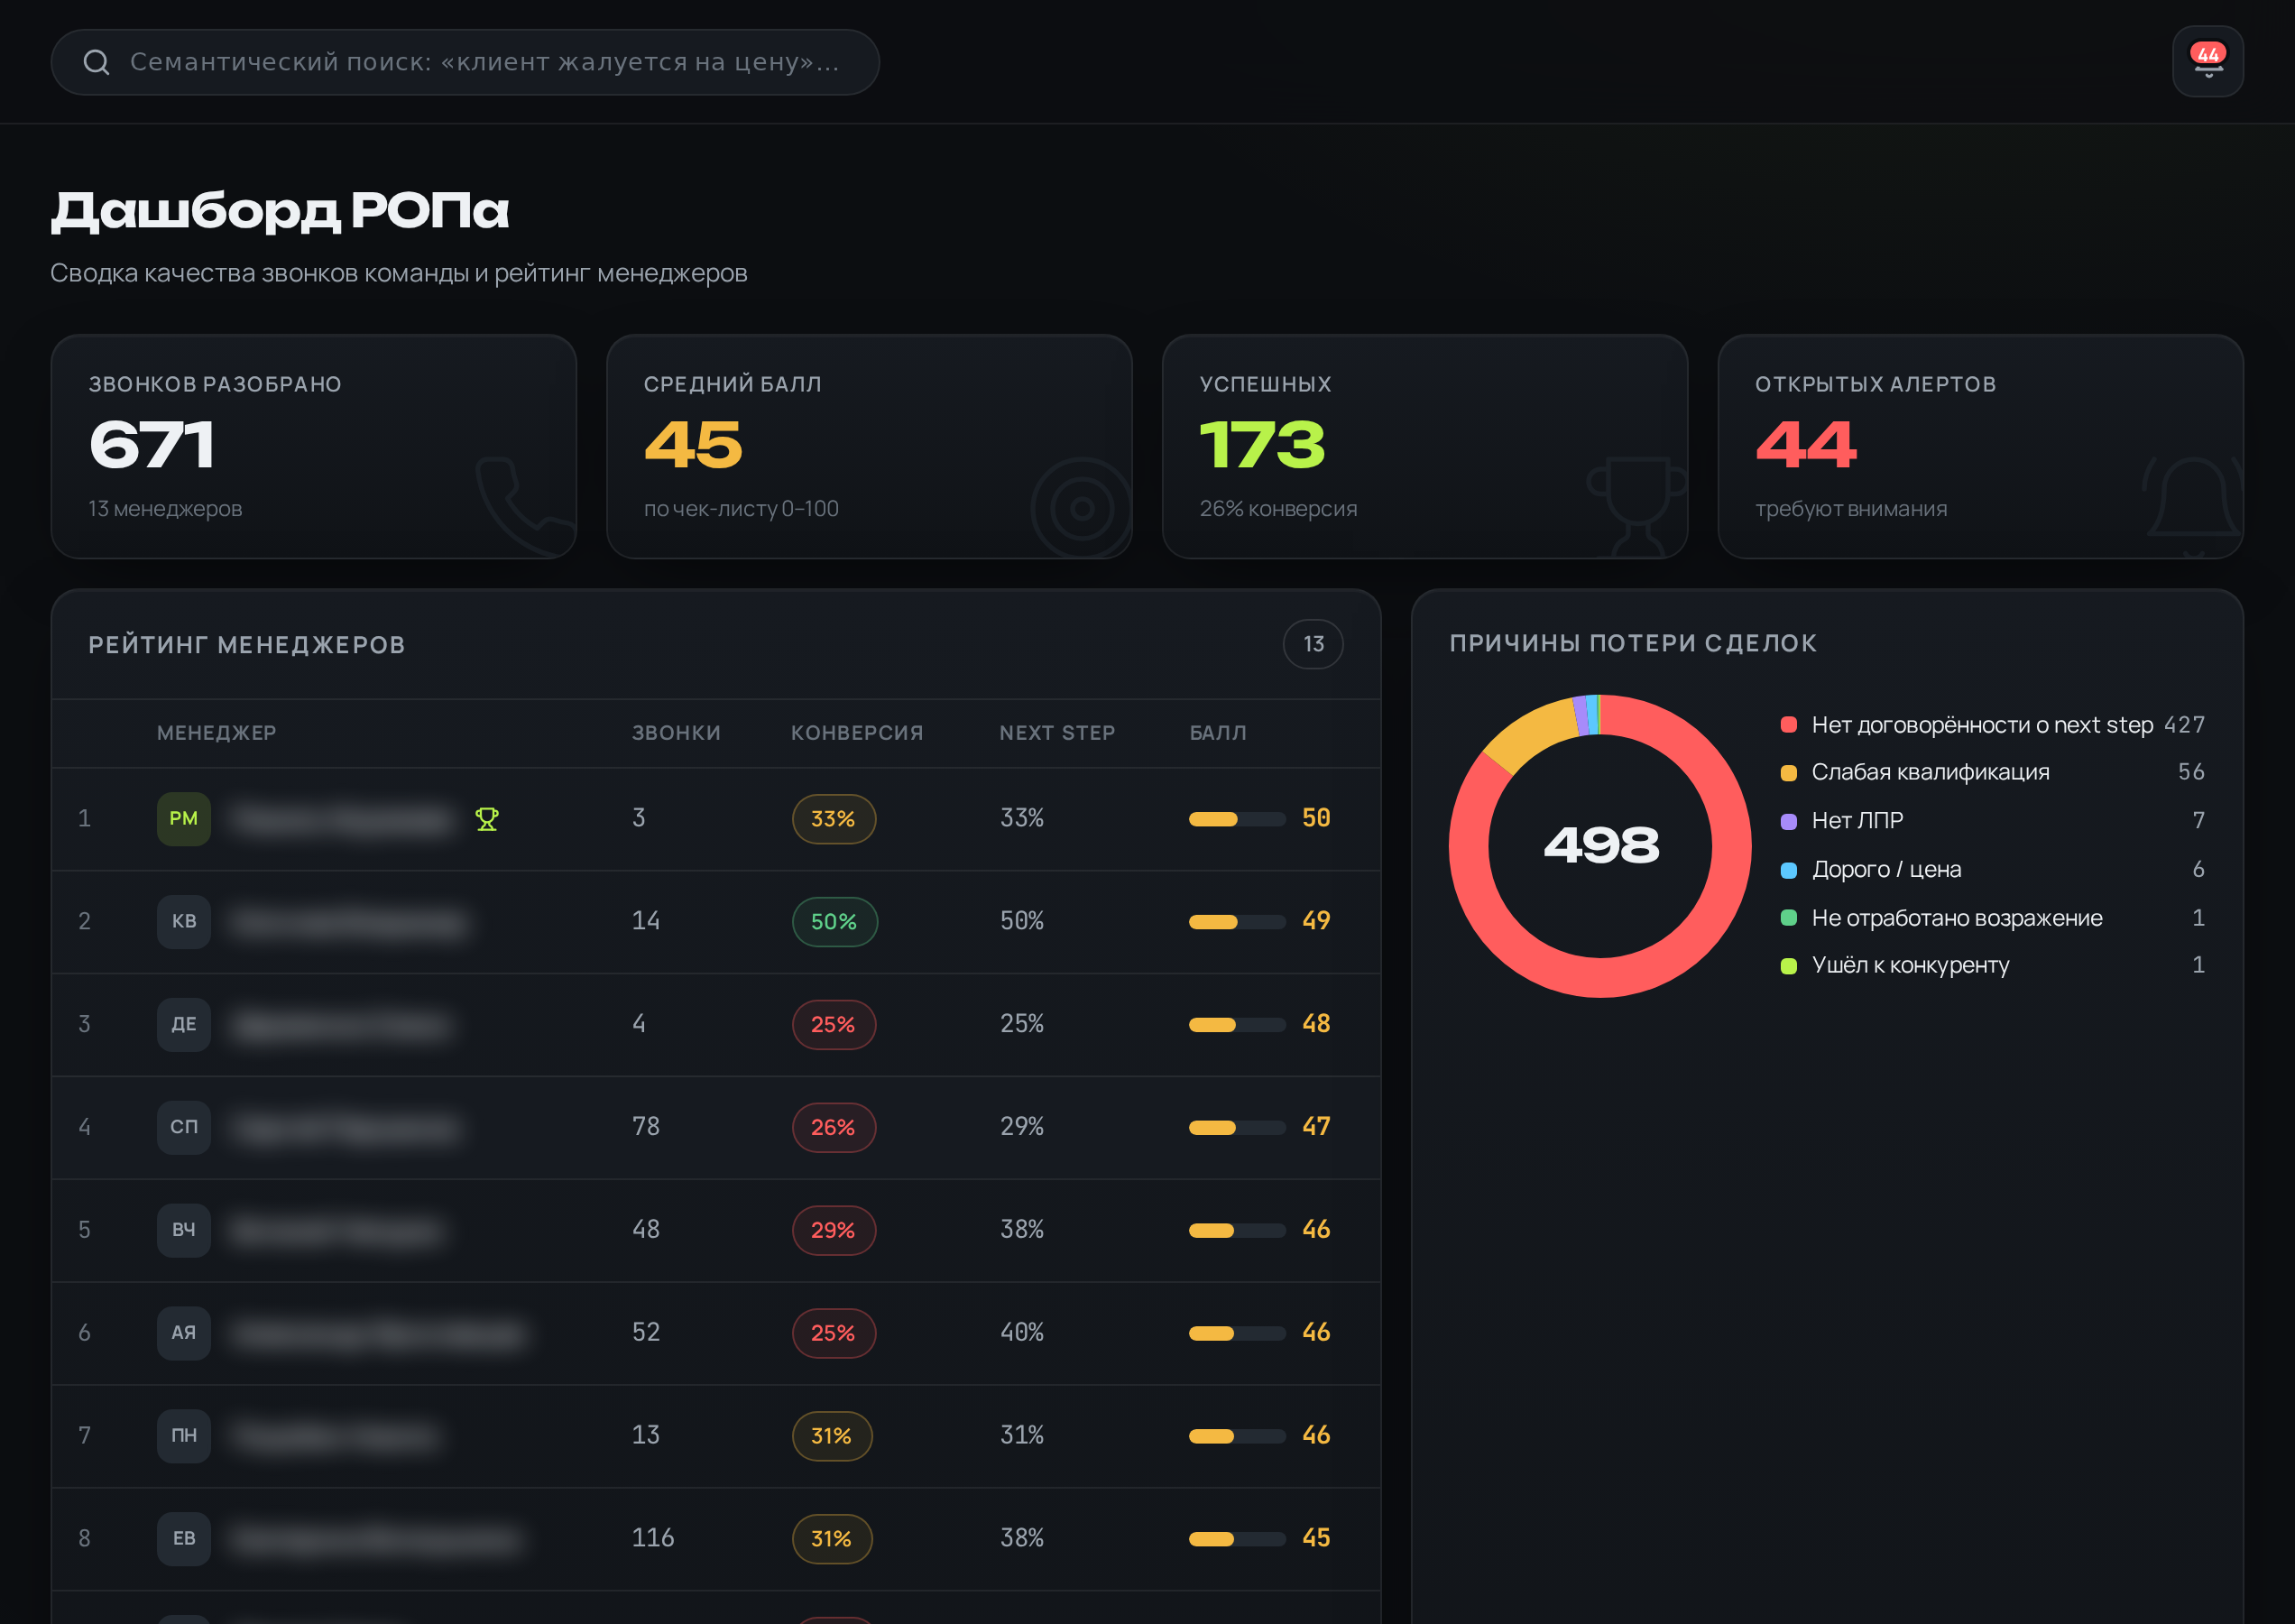Click the 116 calls cell for ЕВ
Image resolution: width=2295 pixels, height=1624 pixels.
pos(653,1538)
